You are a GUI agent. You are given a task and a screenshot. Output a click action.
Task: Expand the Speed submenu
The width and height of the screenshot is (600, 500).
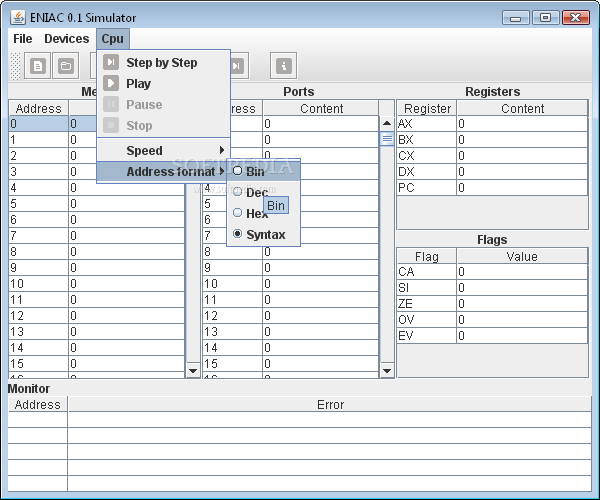pyautogui.click(x=163, y=150)
